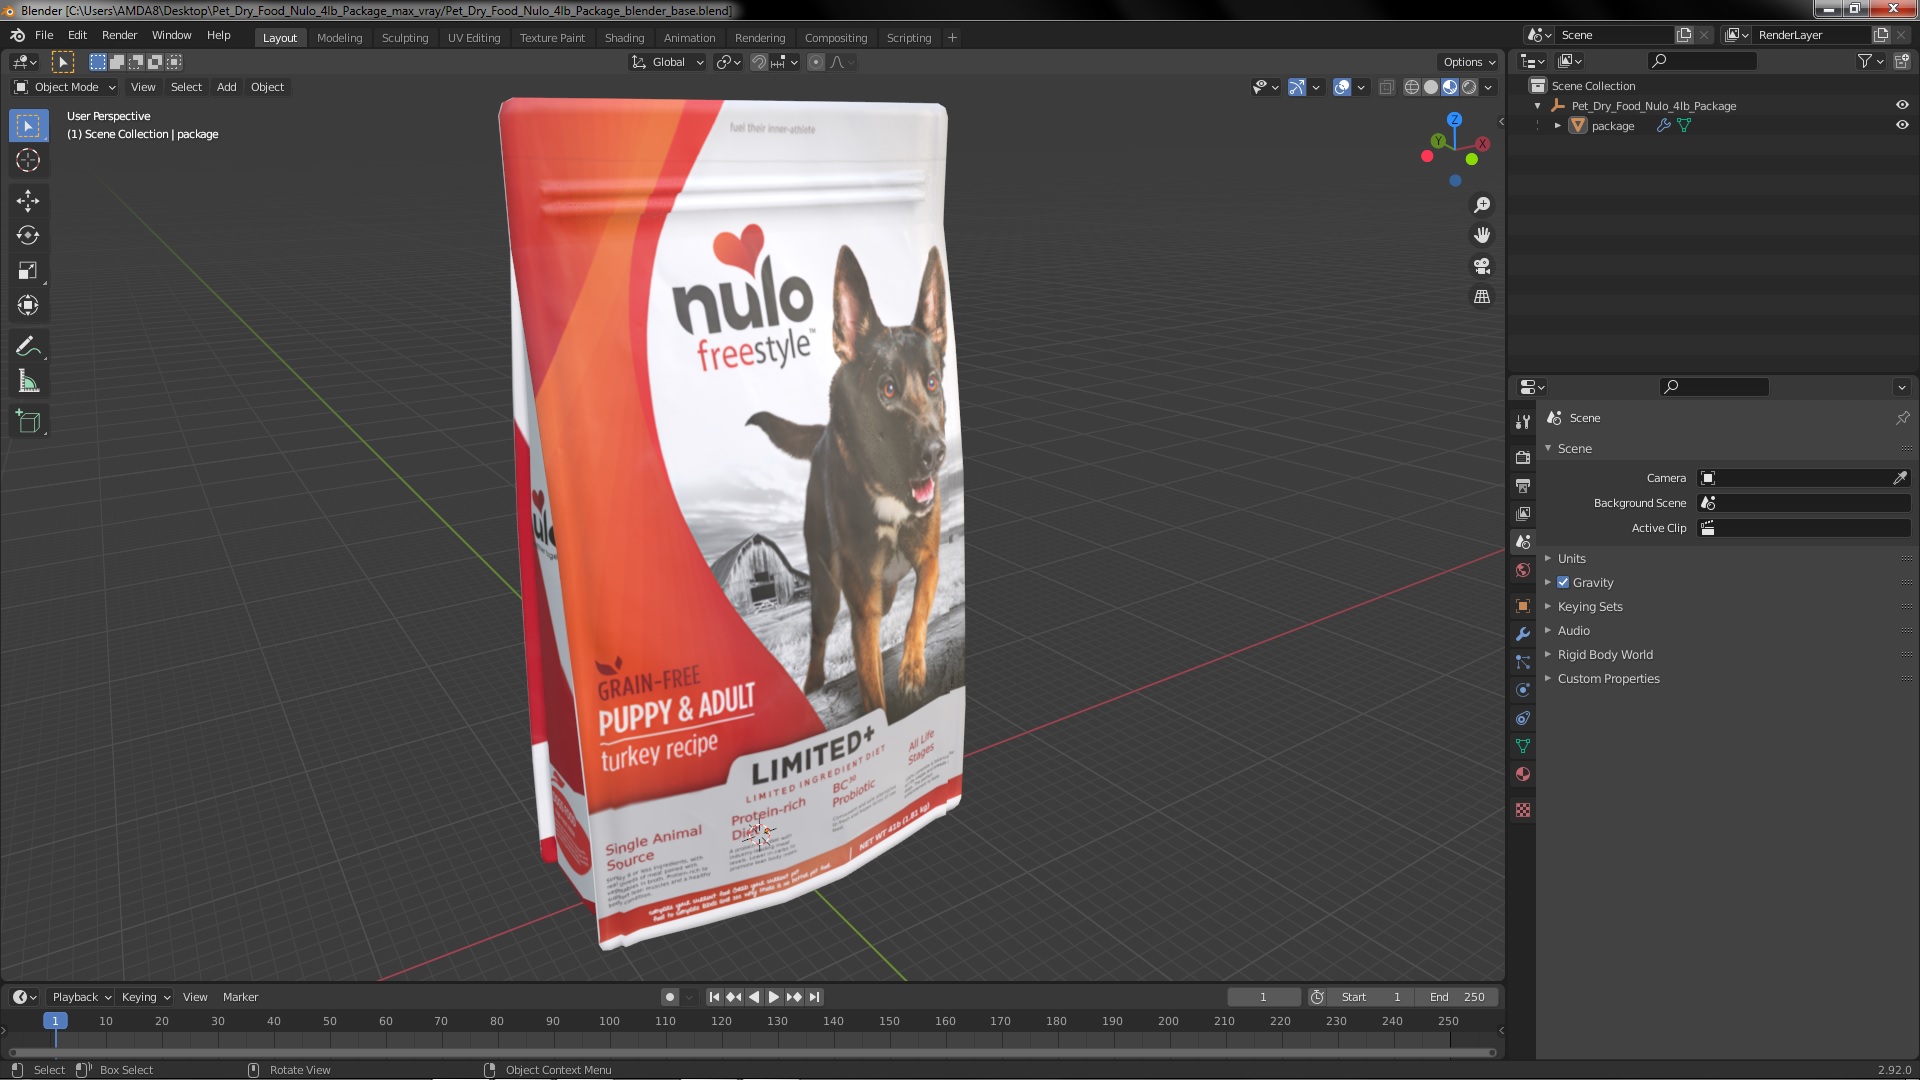
Task: Toggle camera view icon in viewport
Action: (x=1482, y=266)
